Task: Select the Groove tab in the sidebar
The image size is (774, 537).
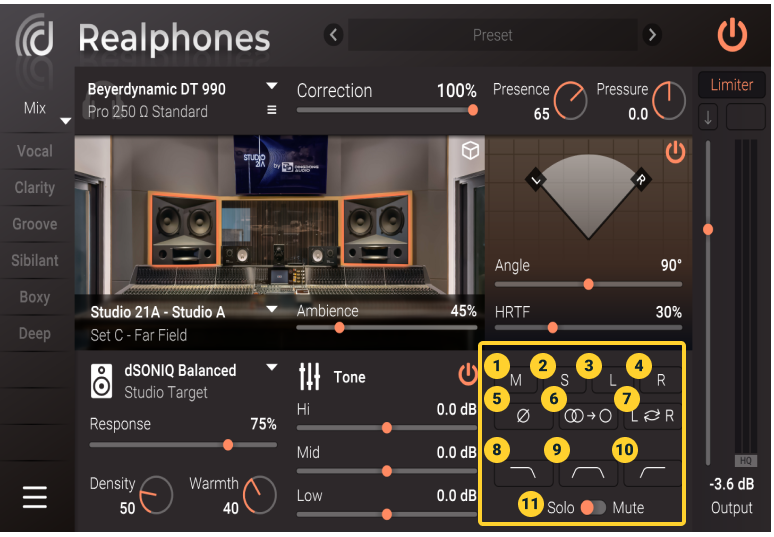Action: pos(35,224)
